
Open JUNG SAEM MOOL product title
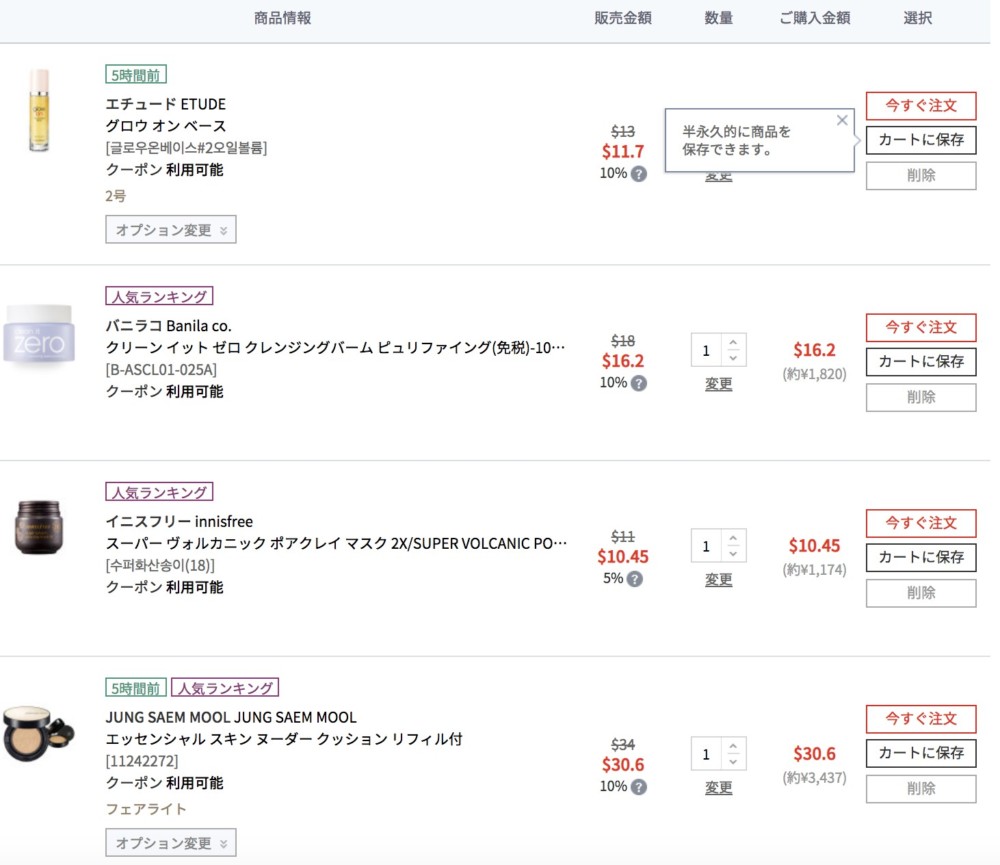point(231,718)
